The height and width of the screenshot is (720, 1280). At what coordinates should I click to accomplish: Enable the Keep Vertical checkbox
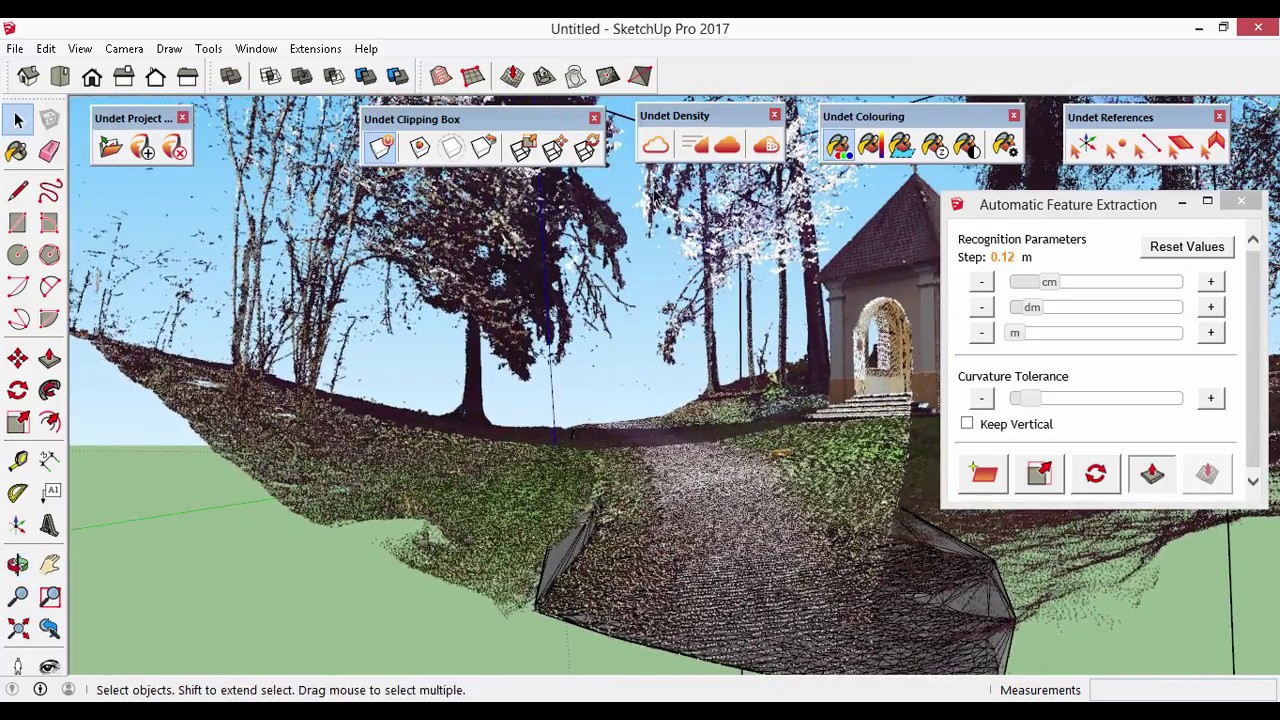tap(967, 424)
